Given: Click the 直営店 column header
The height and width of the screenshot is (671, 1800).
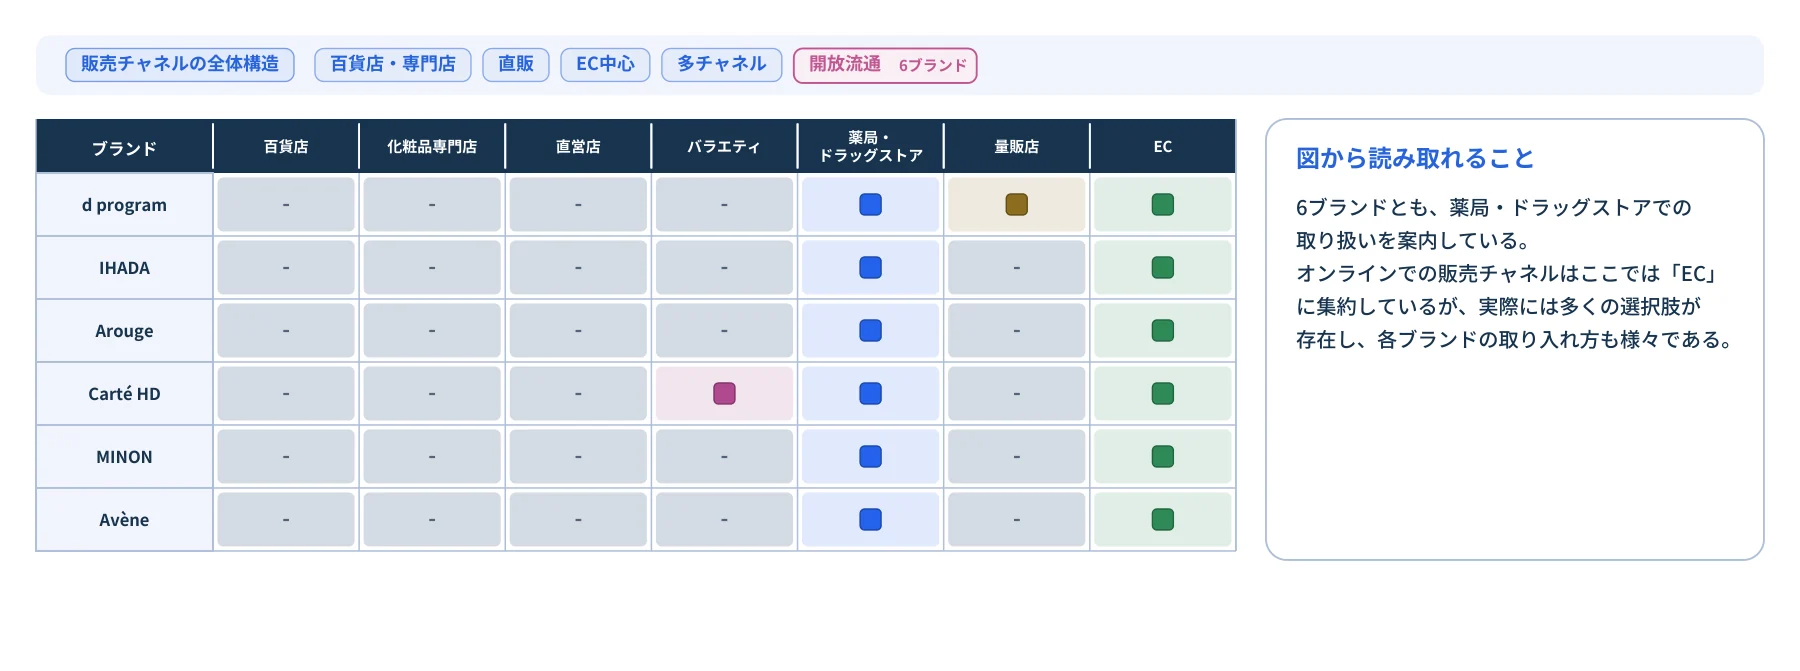Looking at the screenshot, I should pos(578,147).
